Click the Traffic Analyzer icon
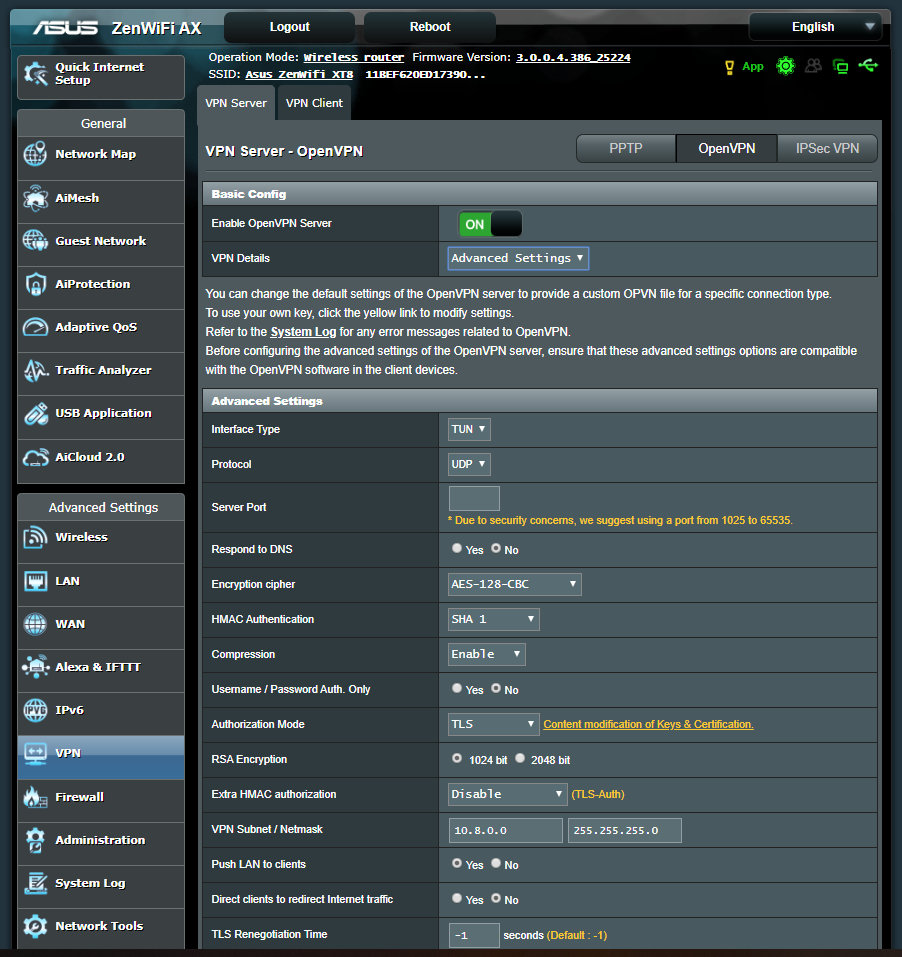Screen dimensions: 902x957 tap(35, 370)
